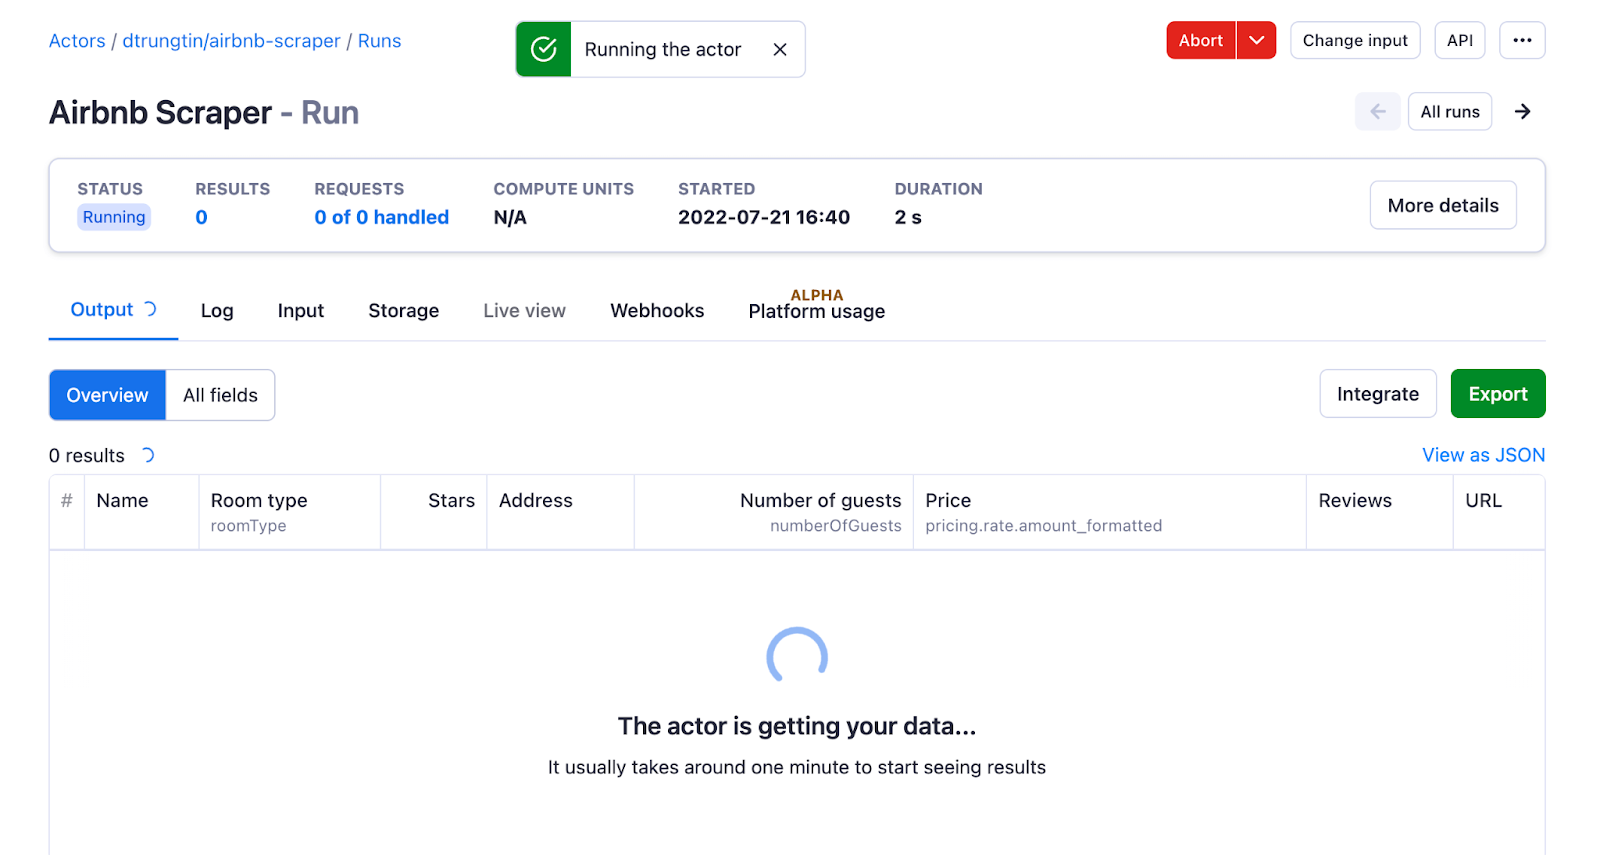
Task: Click the 'Airbnb Scraper - Run' page title
Action: click(204, 113)
